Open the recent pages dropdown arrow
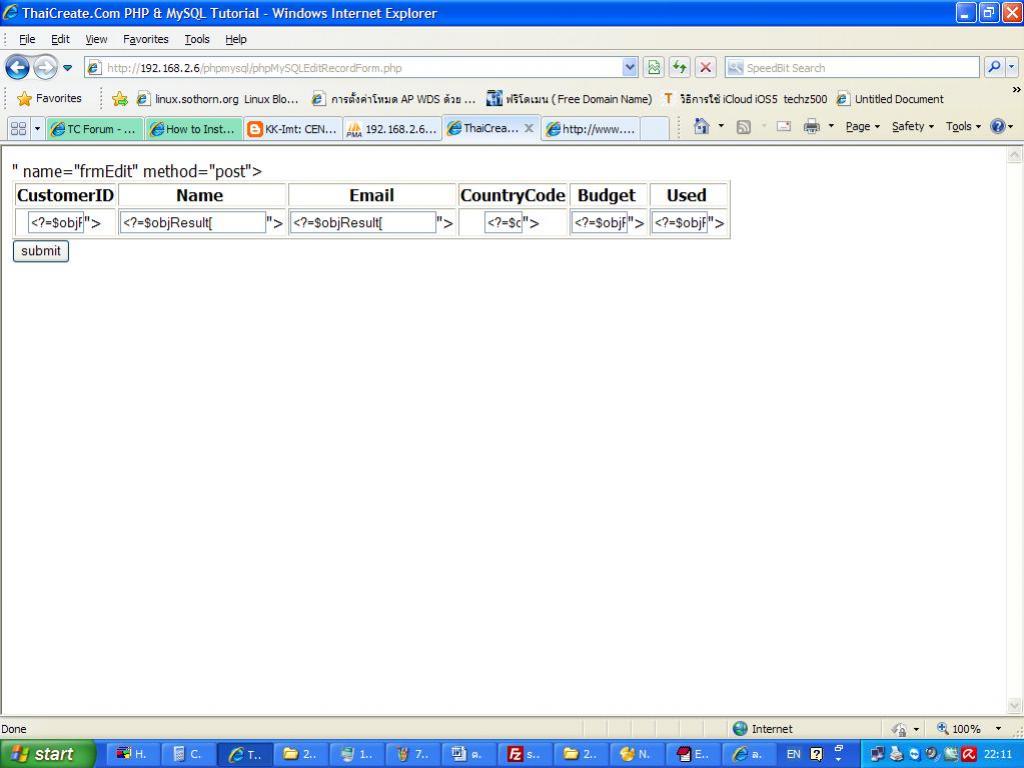This screenshot has width=1024, height=768. [67, 67]
